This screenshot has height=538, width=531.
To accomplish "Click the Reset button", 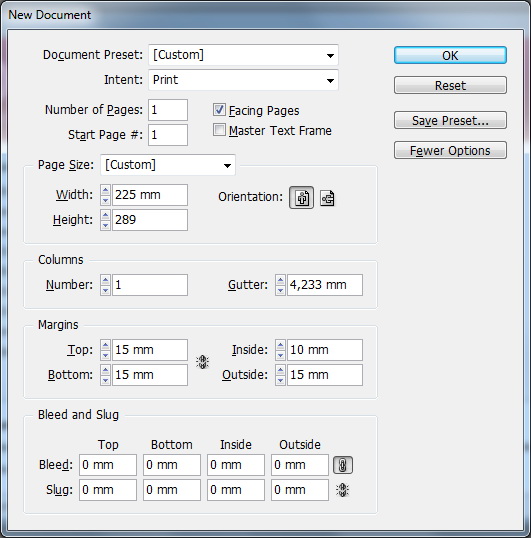I will (x=450, y=85).
